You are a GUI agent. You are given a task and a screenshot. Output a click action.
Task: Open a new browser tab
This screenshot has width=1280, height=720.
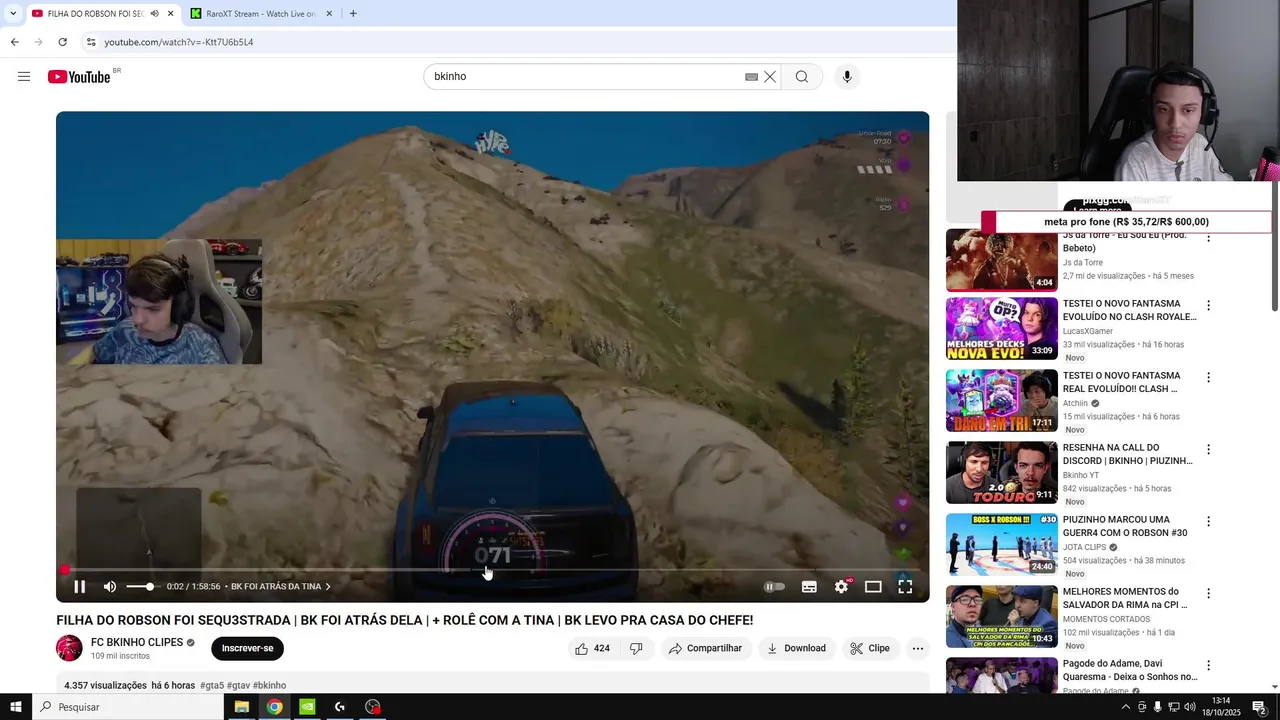coord(353,14)
